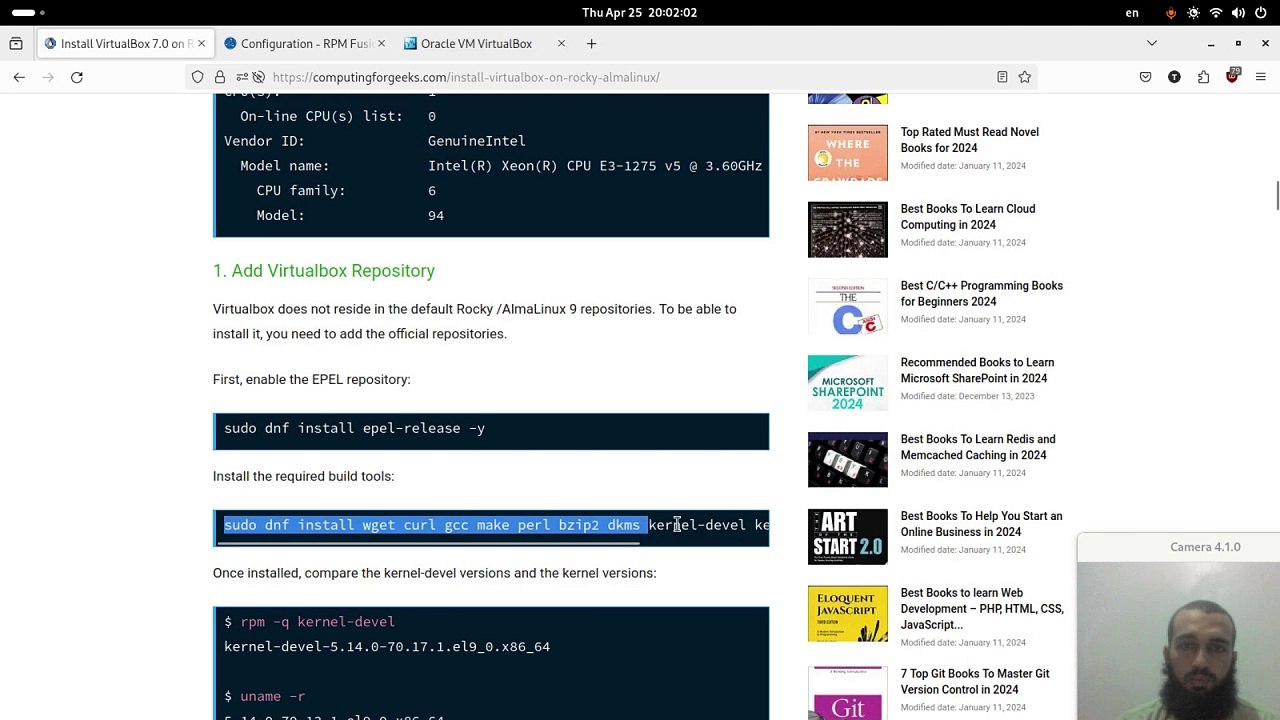This screenshot has width=1280, height=720.
Task: Click the '$ rpm -q kernel-devel' command line
Action: pos(309,622)
